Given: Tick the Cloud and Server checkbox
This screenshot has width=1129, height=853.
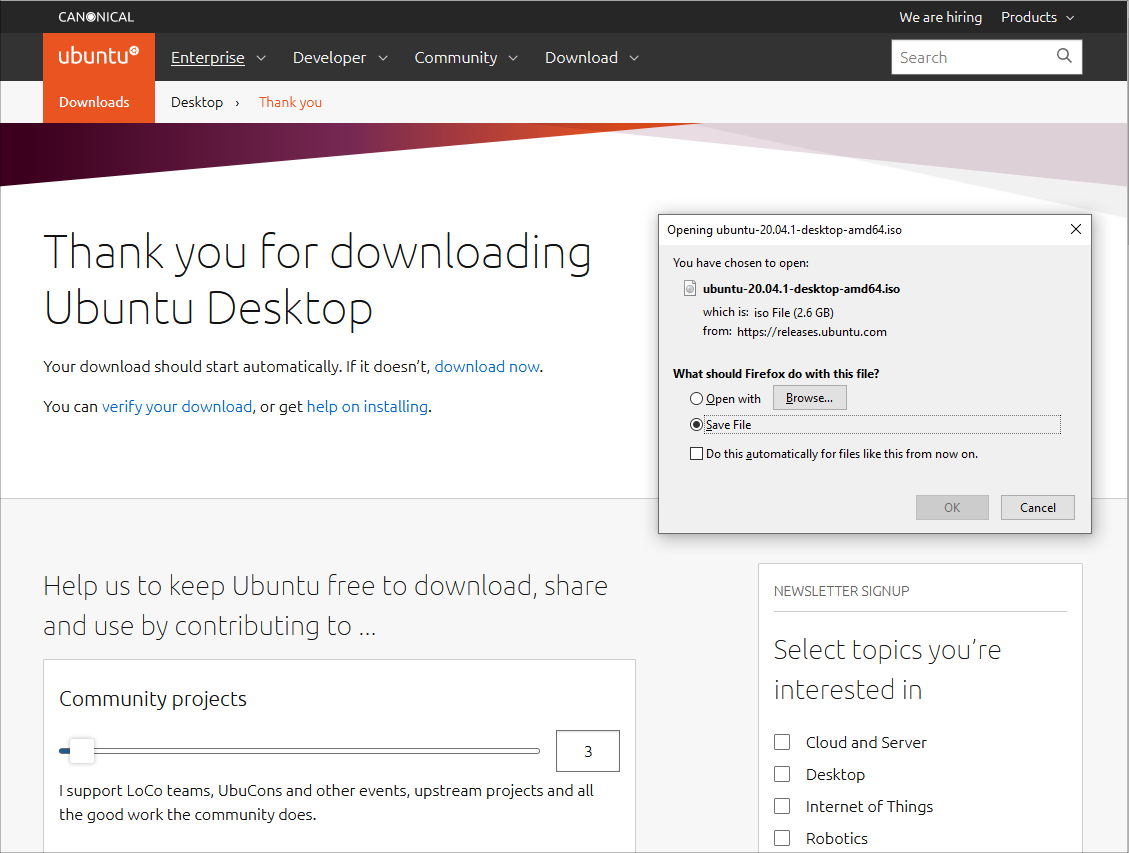Looking at the screenshot, I should (782, 742).
